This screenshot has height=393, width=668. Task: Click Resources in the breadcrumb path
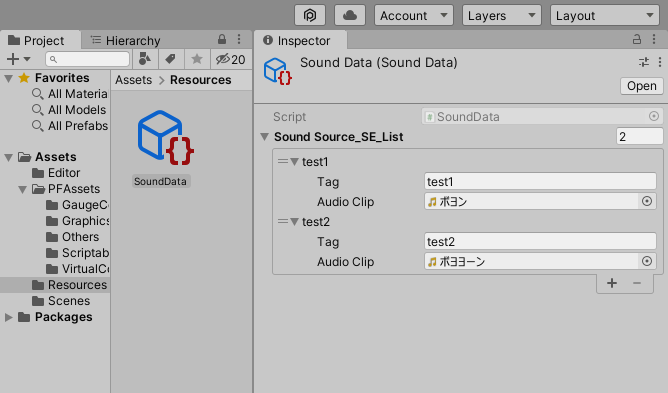click(201, 80)
